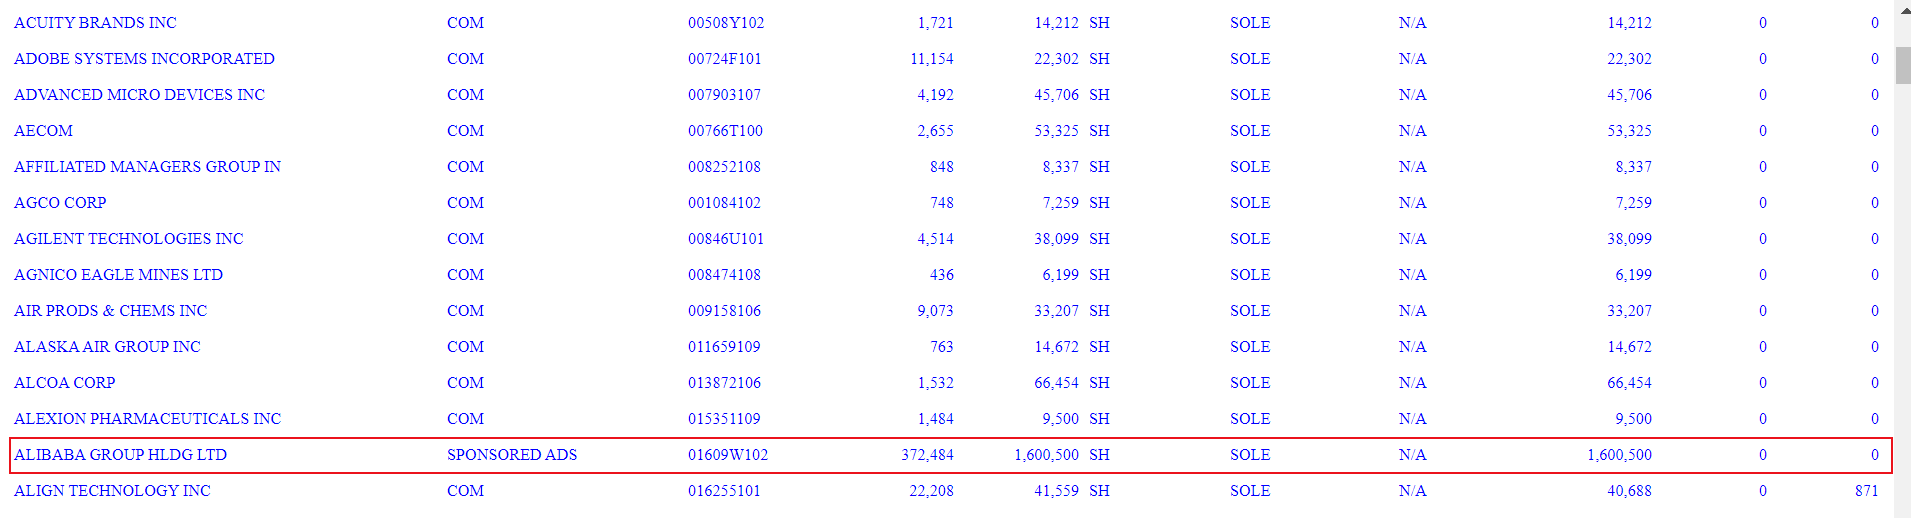
Task: Select ADVANCED MICRO DEVICES INC name
Action: tap(139, 95)
